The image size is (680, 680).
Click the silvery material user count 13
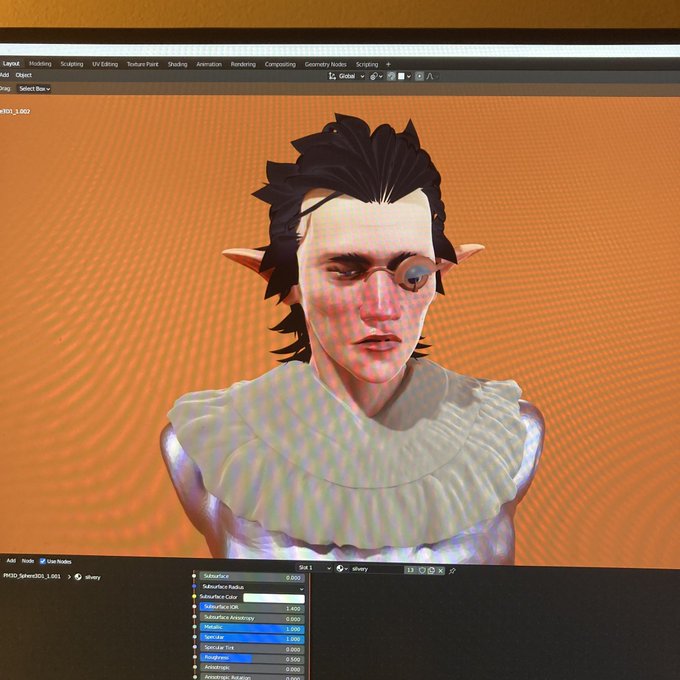[410, 570]
